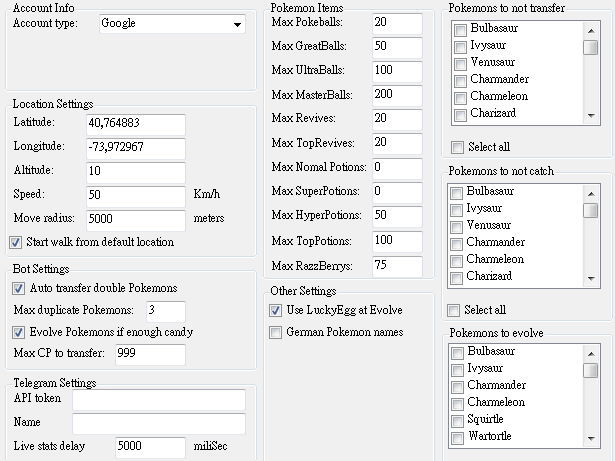615x461 pixels.
Task: Click the Longitude input field
Action: click(x=143, y=147)
